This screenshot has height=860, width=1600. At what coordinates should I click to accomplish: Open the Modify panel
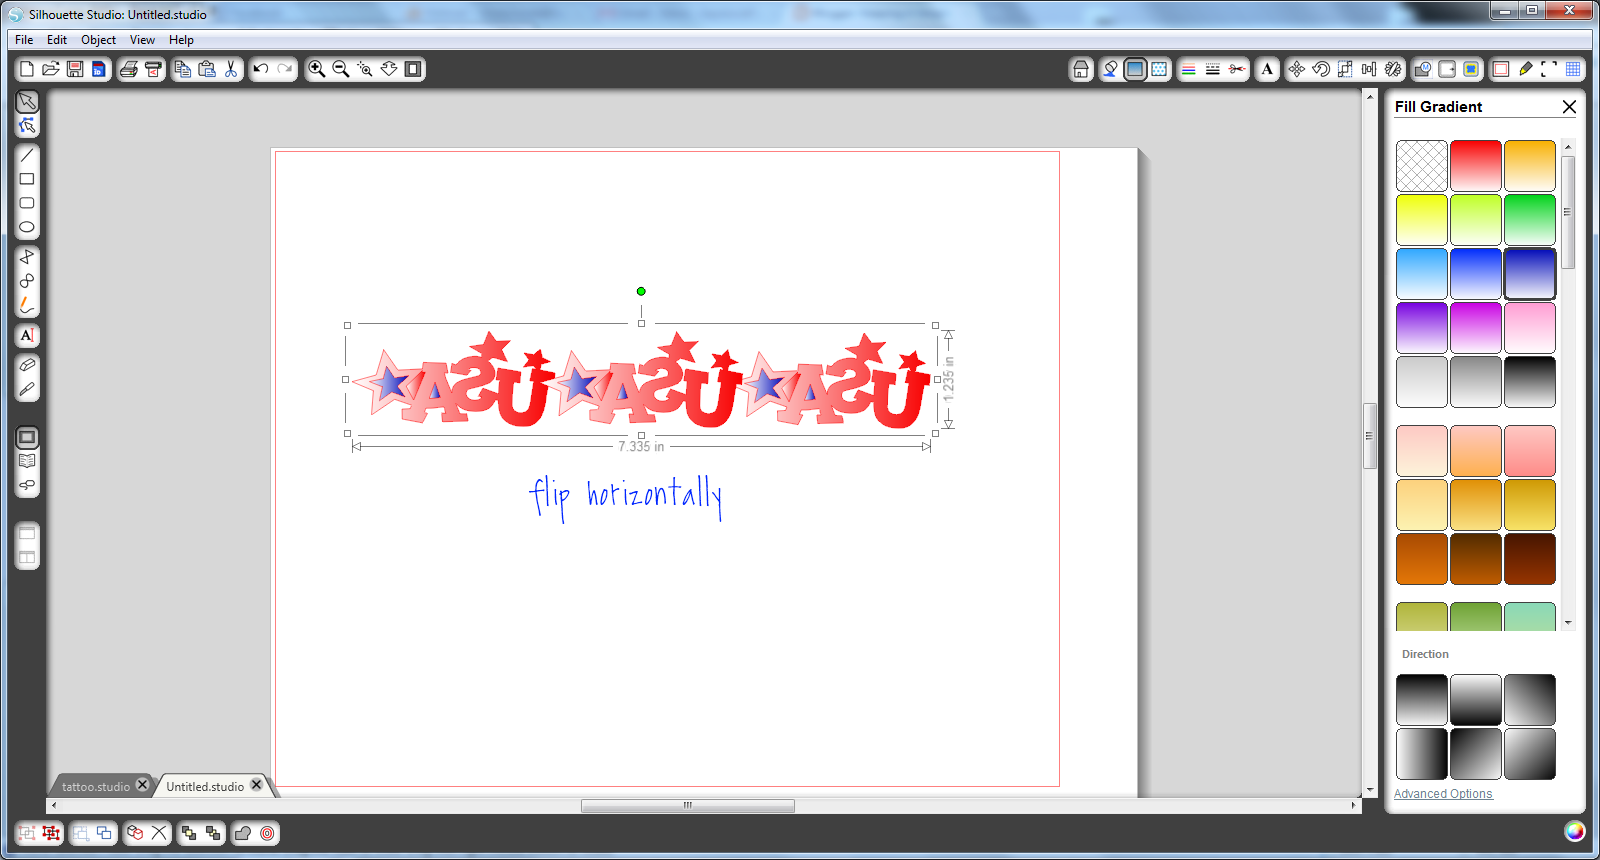(x=1423, y=69)
